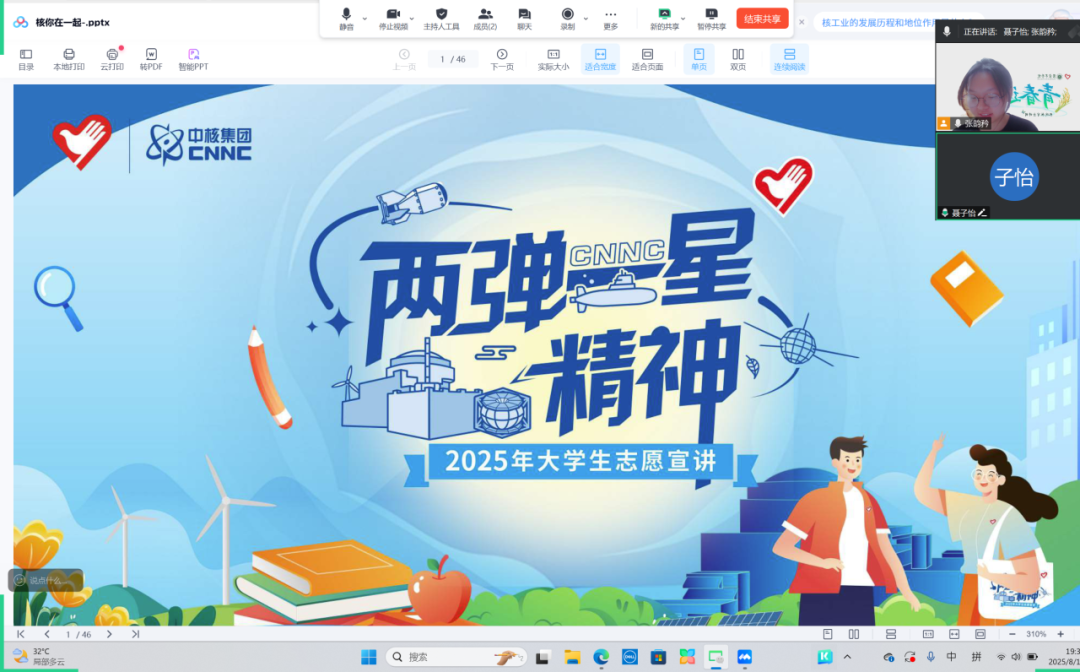The height and width of the screenshot is (672, 1080).
Task: Click the 结束共享 end sharing button
Action: tap(763, 18)
